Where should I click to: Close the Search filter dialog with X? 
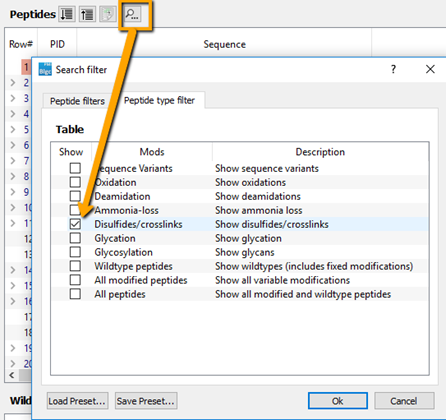(x=430, y=69)
